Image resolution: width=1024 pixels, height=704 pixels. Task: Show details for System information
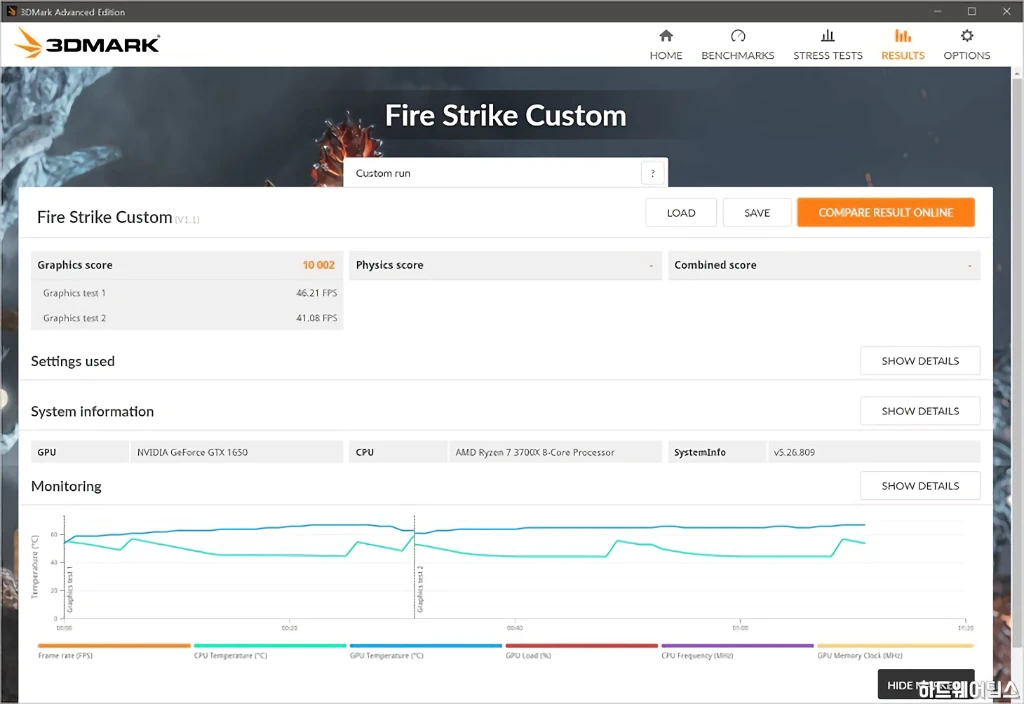click(920, 411)
